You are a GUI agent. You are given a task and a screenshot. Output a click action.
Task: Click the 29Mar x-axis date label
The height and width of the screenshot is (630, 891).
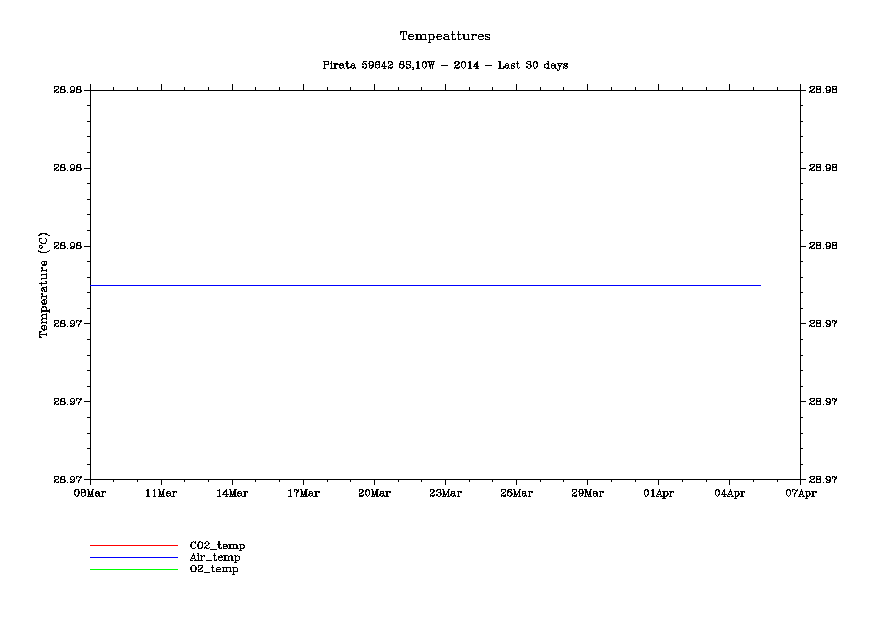point(587,493)
